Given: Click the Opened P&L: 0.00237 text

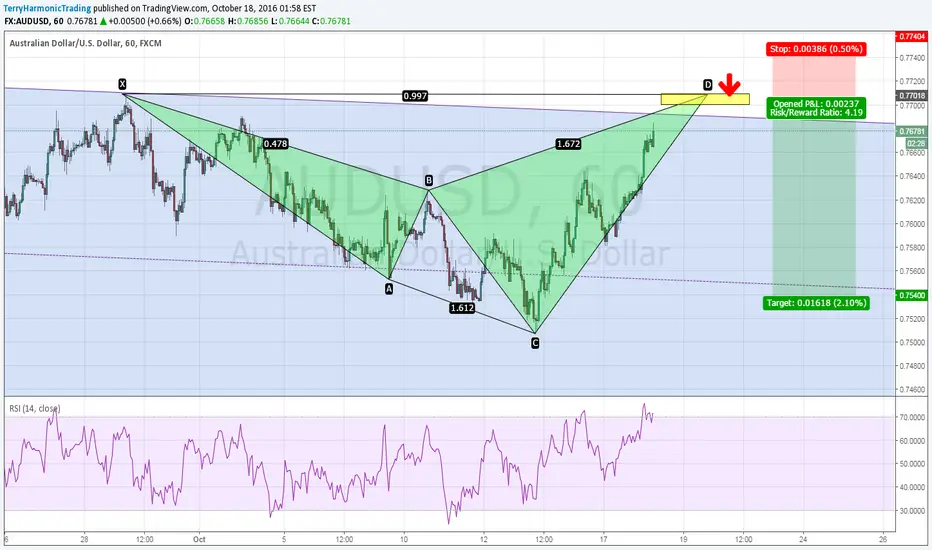Looking at the screenshot, I should pyautogui.click(x=816, y=103).
